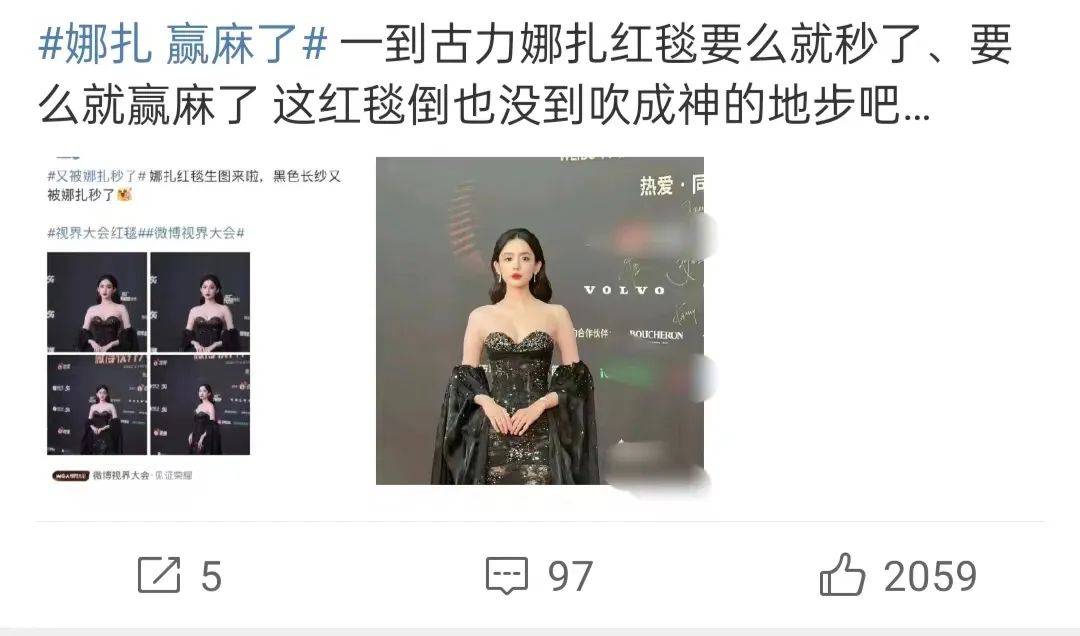The width and height of the screenshot is (1080, 636).
Task: Click the comment count 97
Action: tap(570, 576)
